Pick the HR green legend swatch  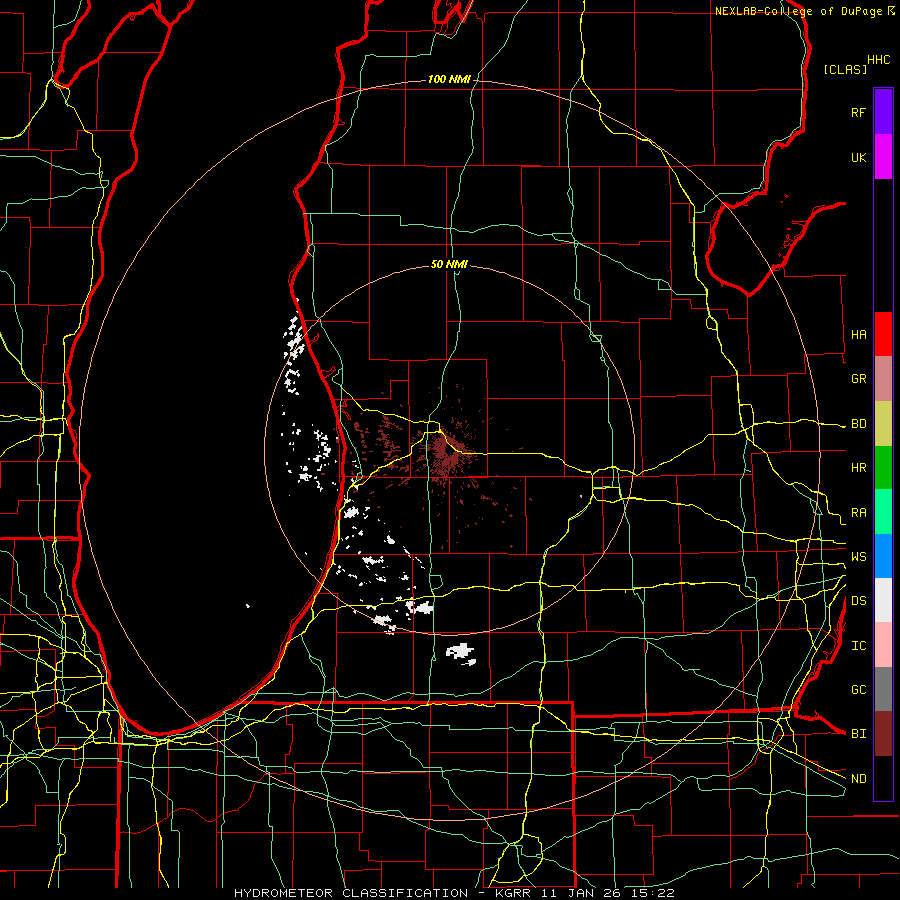(x=883, y=468)
